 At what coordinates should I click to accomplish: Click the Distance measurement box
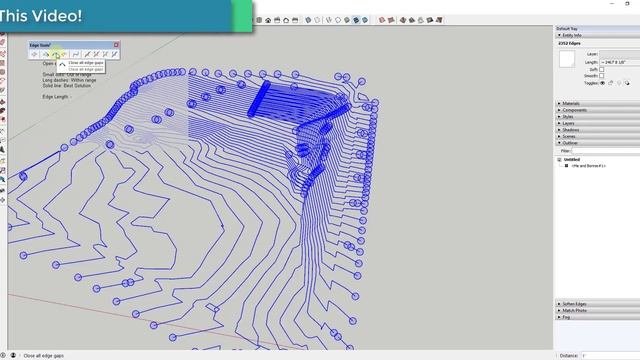click(x=611, y=356)
